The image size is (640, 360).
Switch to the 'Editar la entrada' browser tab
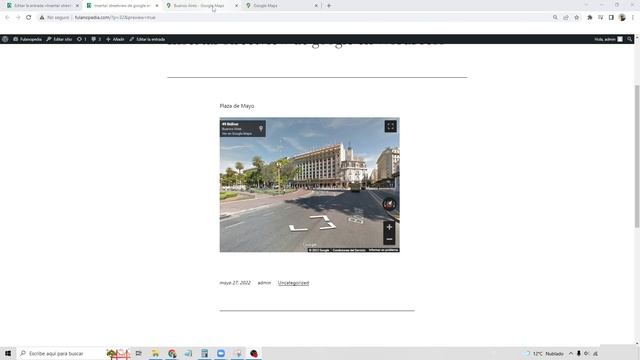pyautogui.click(x=42, y=6)
